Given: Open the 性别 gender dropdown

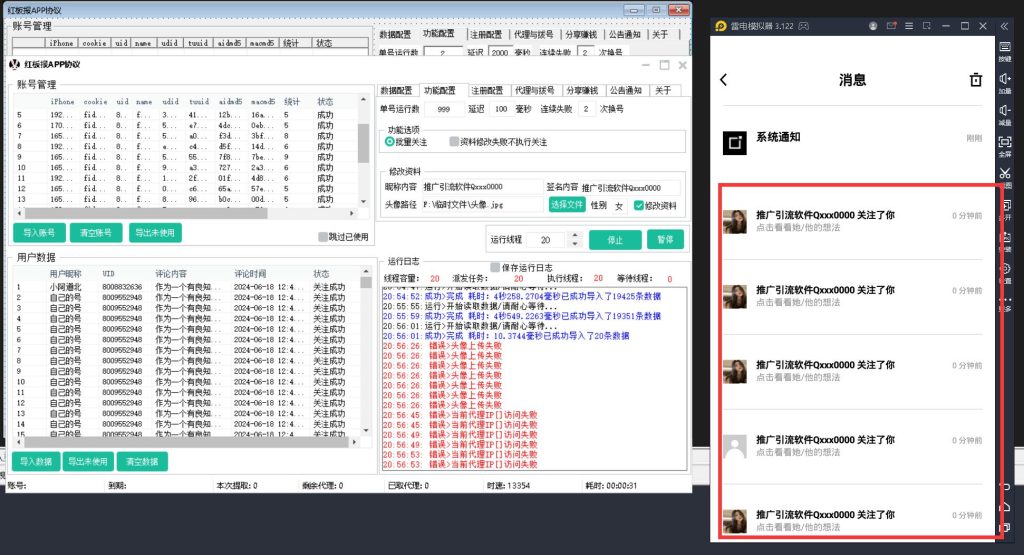Looking at the screenshot, I should pyautogui.click(x=619, y=205).
